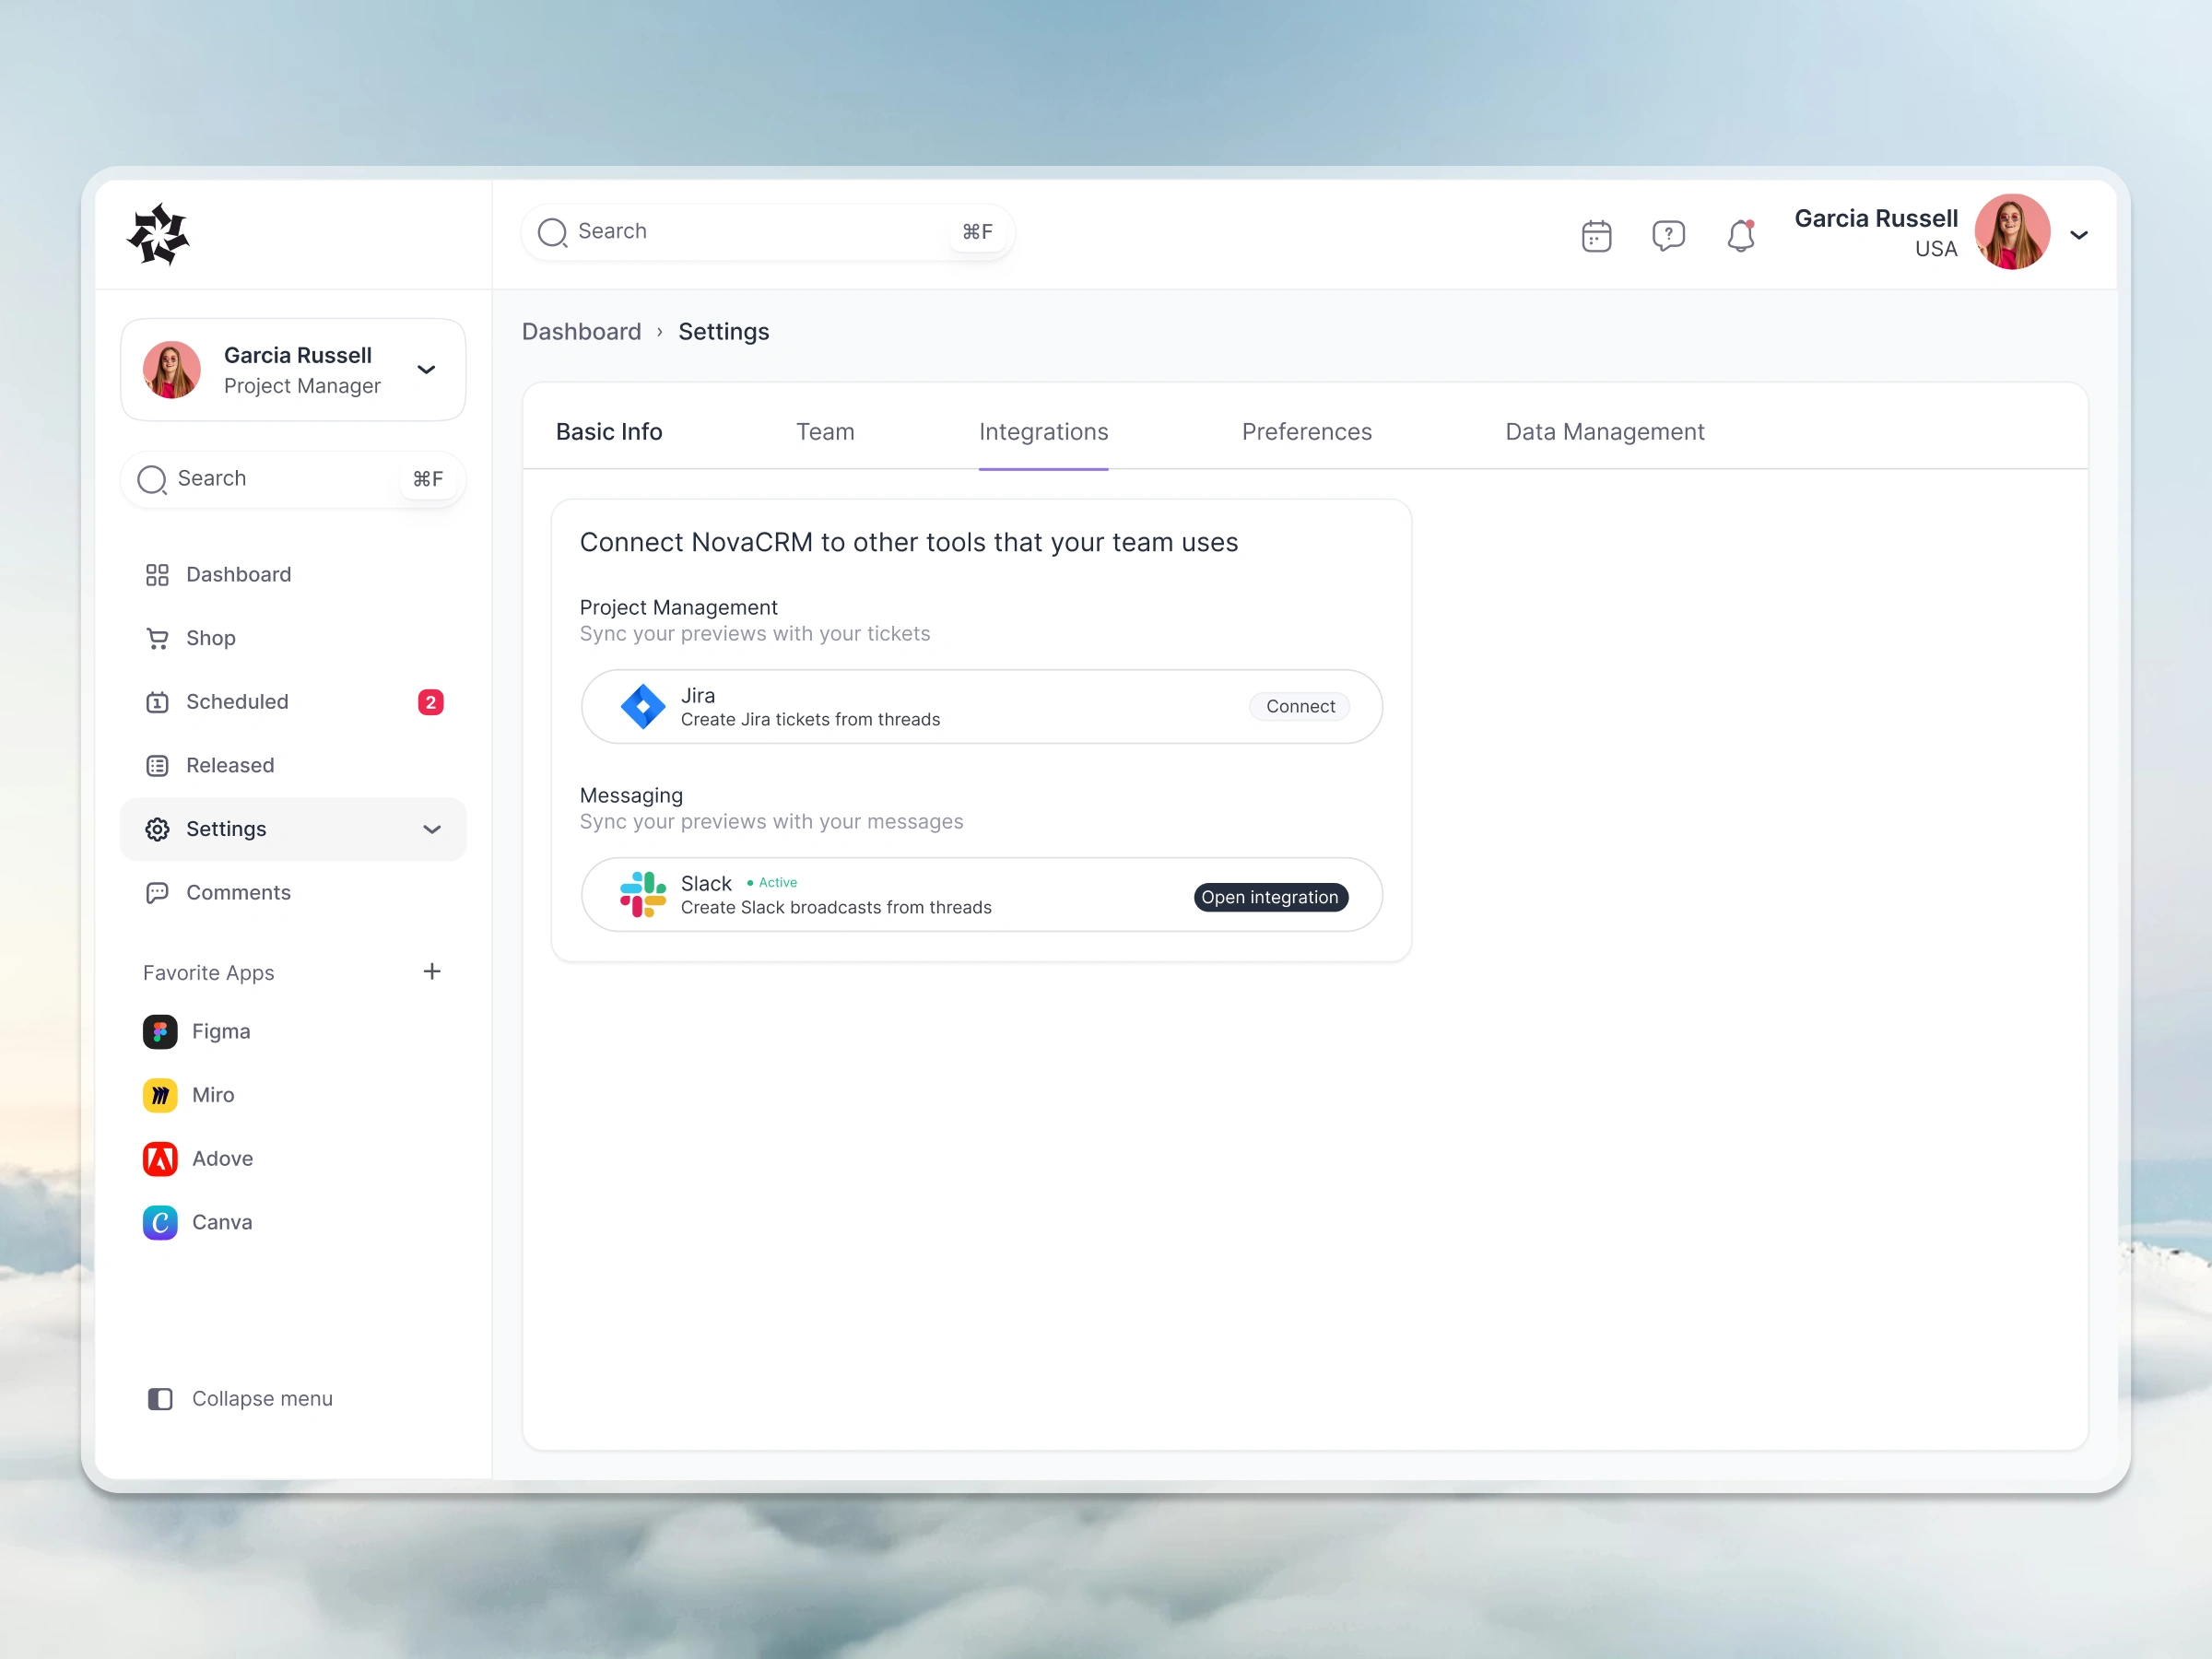The height and width of the screenshot is (1659, 2212).
Task: Click the top bar search magnifier icon
Action: [x=552, y=233]
